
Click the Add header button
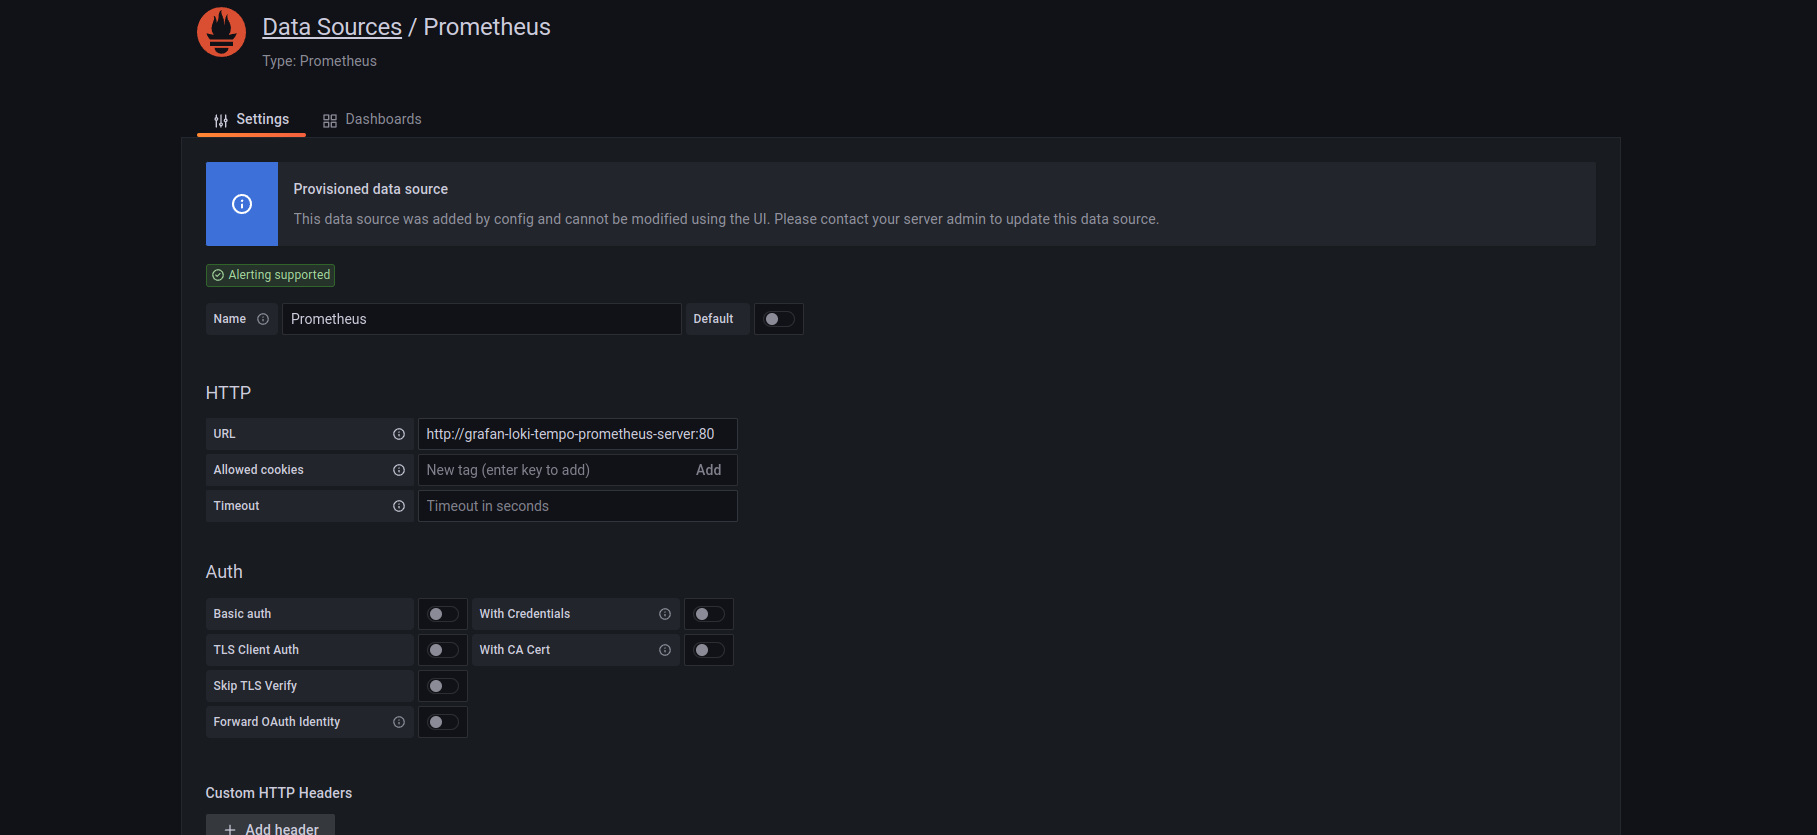270,826
